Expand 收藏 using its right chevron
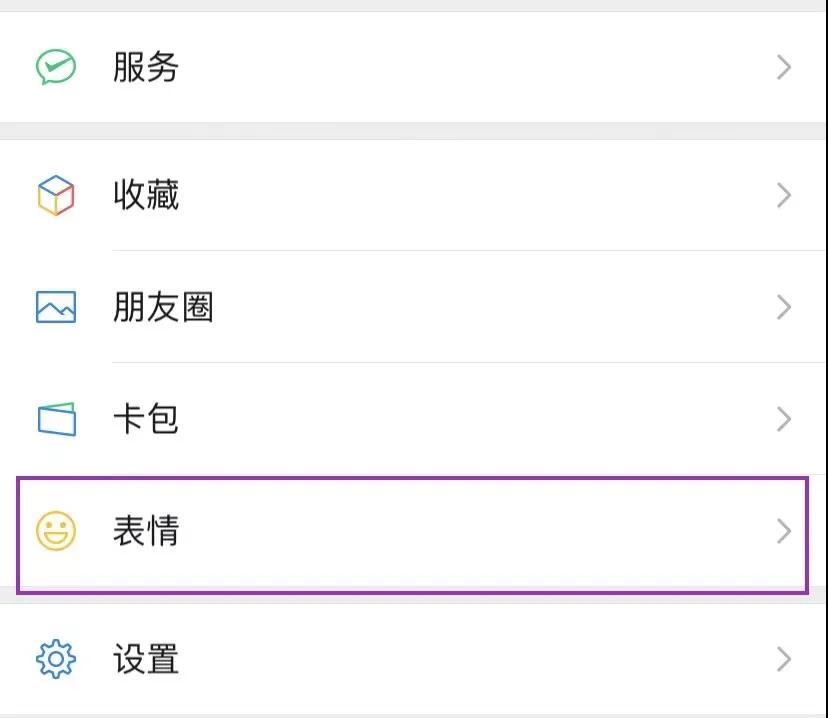This screenshot has height=718, width=828. (x=784, y=195)
